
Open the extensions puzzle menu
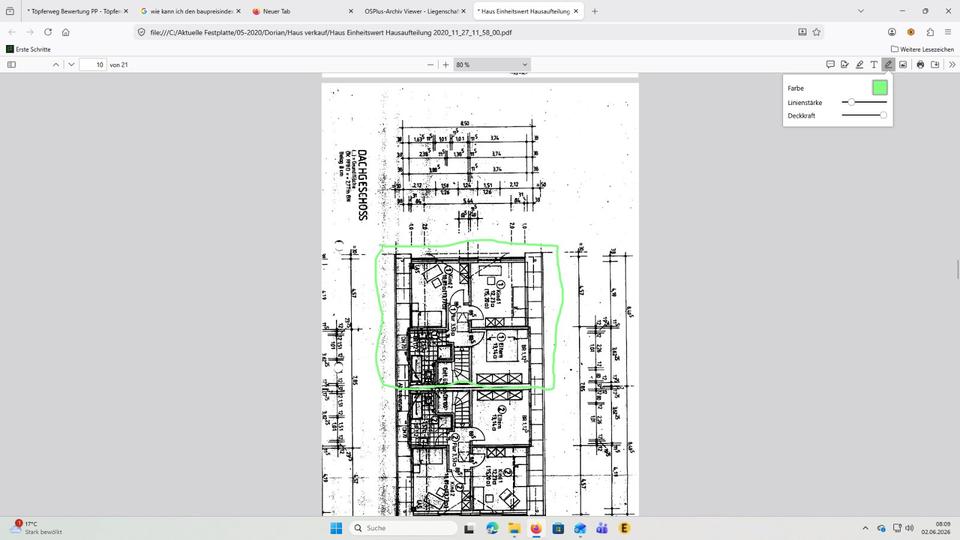tap(930, 32)
